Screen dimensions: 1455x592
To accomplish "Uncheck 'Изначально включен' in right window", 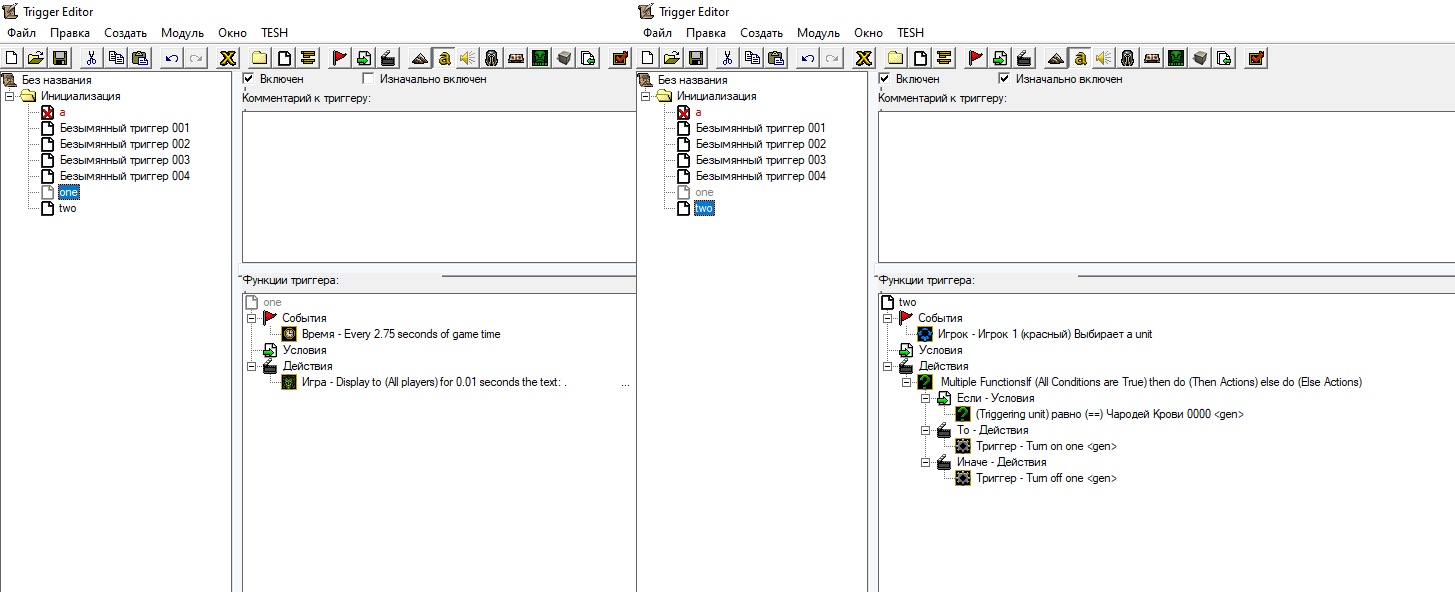I will [1004, 79].
